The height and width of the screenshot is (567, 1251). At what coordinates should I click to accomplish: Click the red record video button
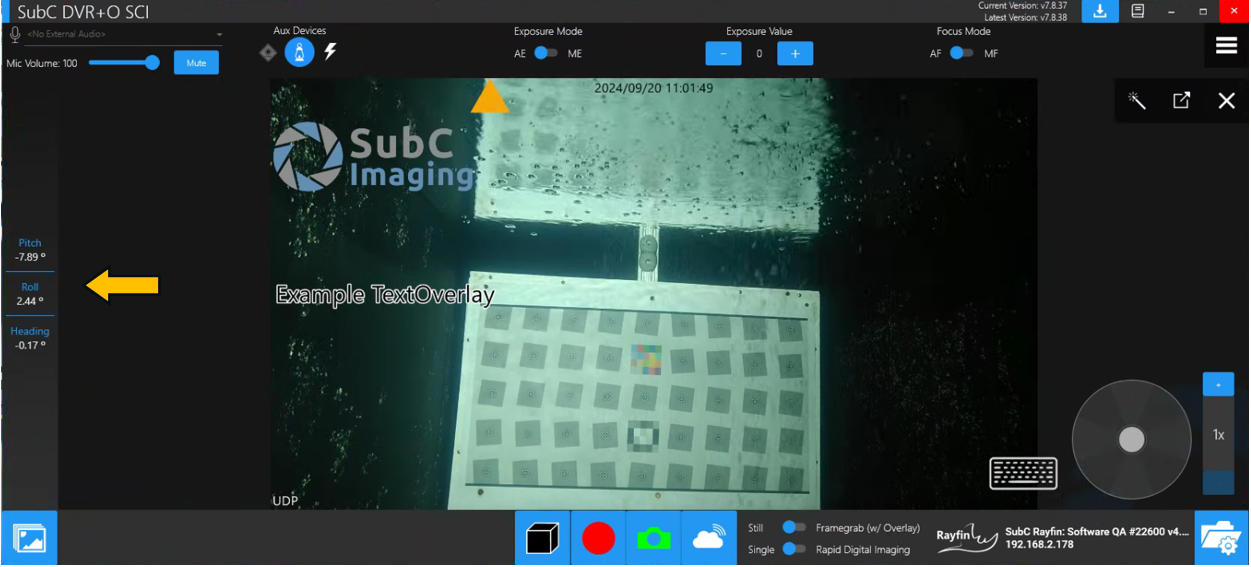click(598, 539)
